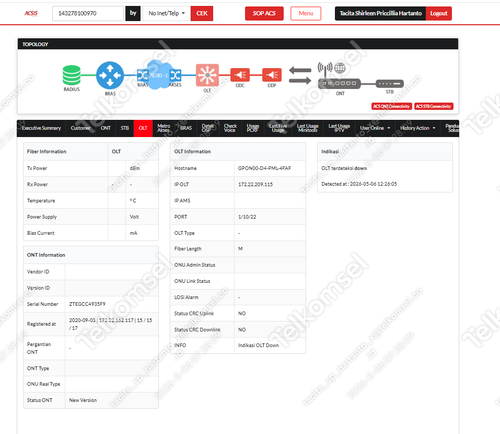Click the METRO-E cloud icon

[159, 75]
